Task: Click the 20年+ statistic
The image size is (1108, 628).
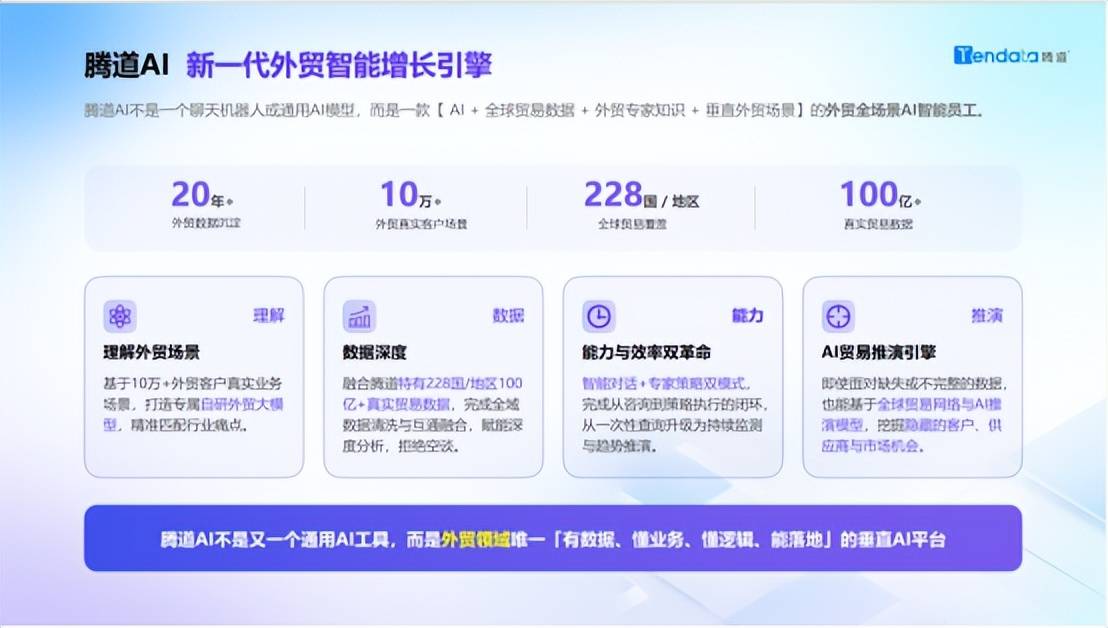Action: click(x=202, y=195)
